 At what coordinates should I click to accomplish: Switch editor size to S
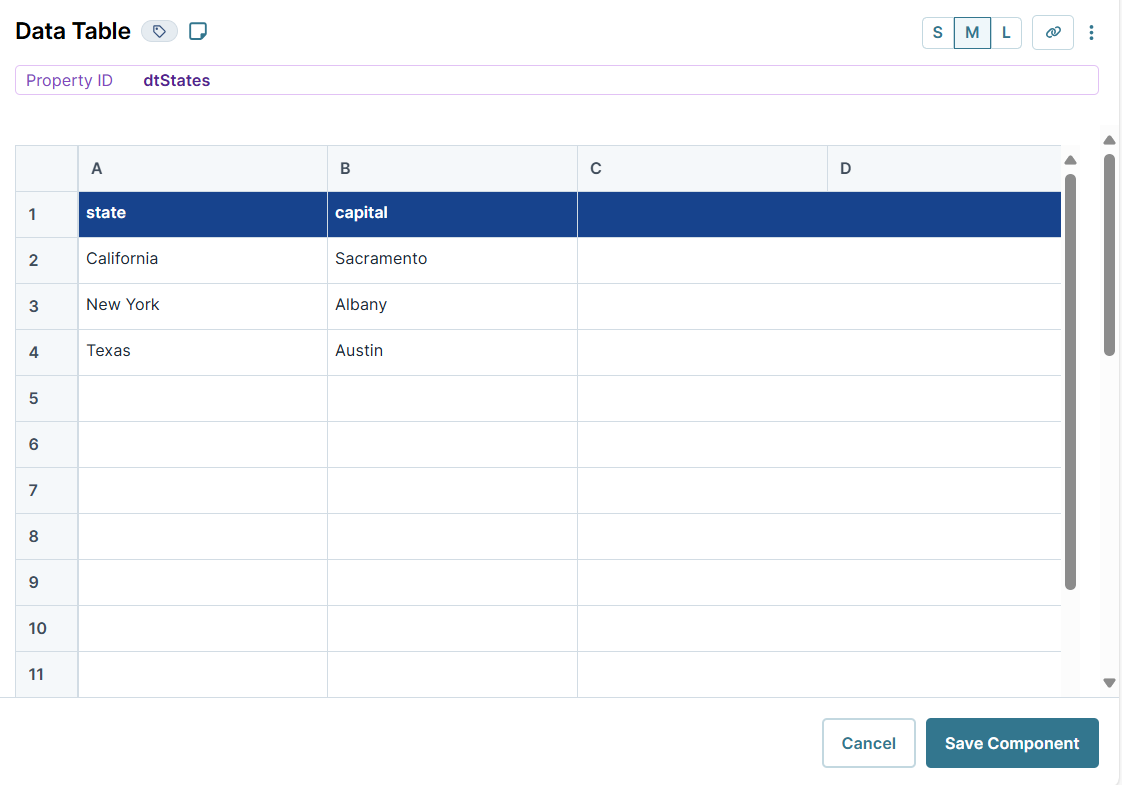937,32
